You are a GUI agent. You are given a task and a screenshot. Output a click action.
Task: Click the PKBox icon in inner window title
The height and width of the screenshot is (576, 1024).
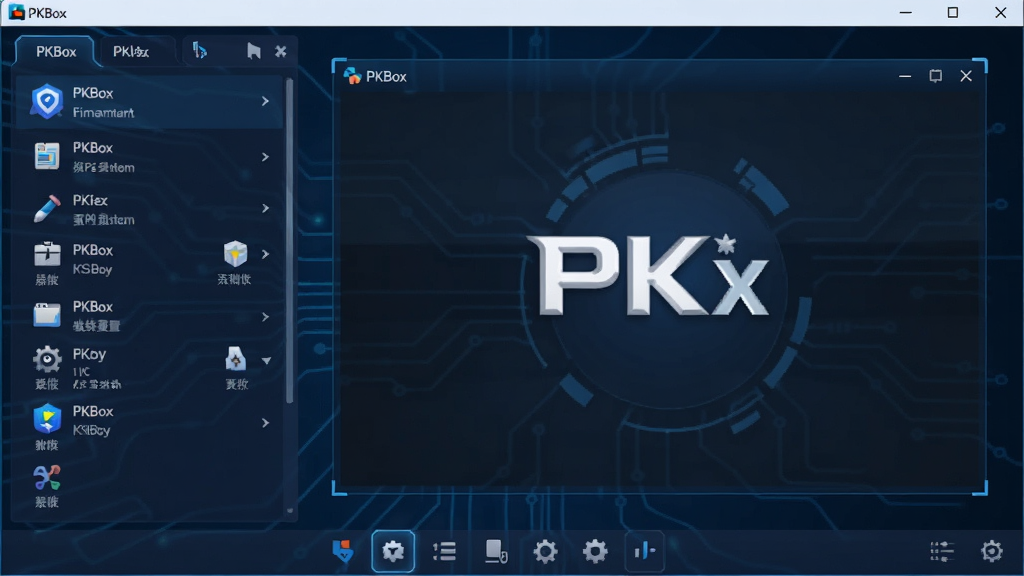(353, 76)
